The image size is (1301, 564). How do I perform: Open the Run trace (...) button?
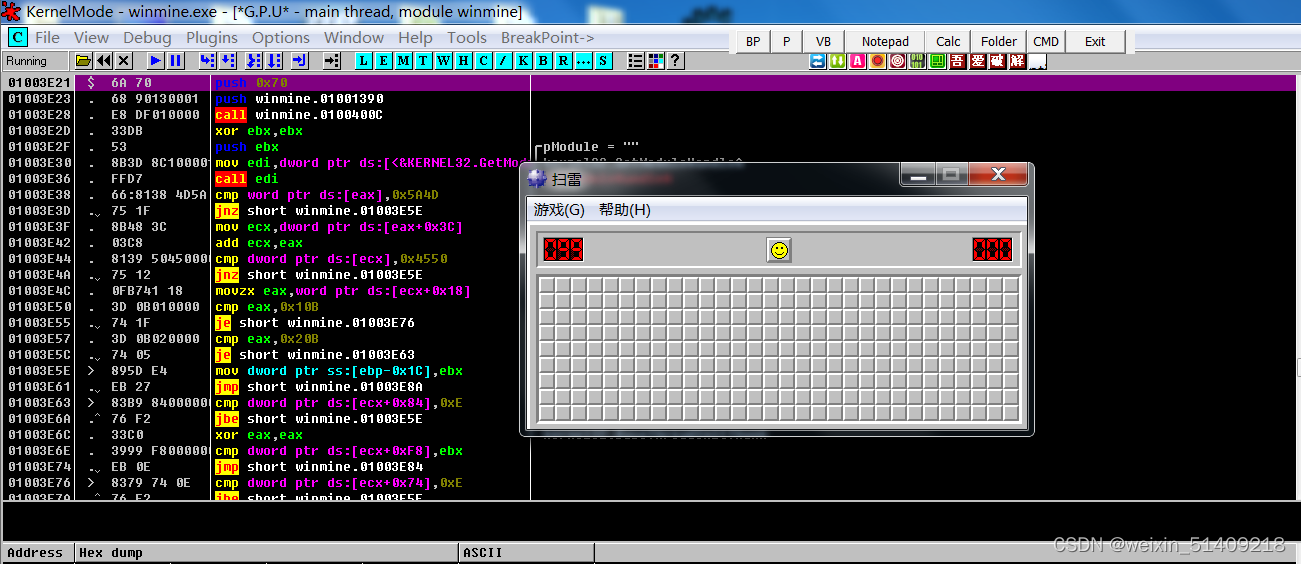point(583,61)
